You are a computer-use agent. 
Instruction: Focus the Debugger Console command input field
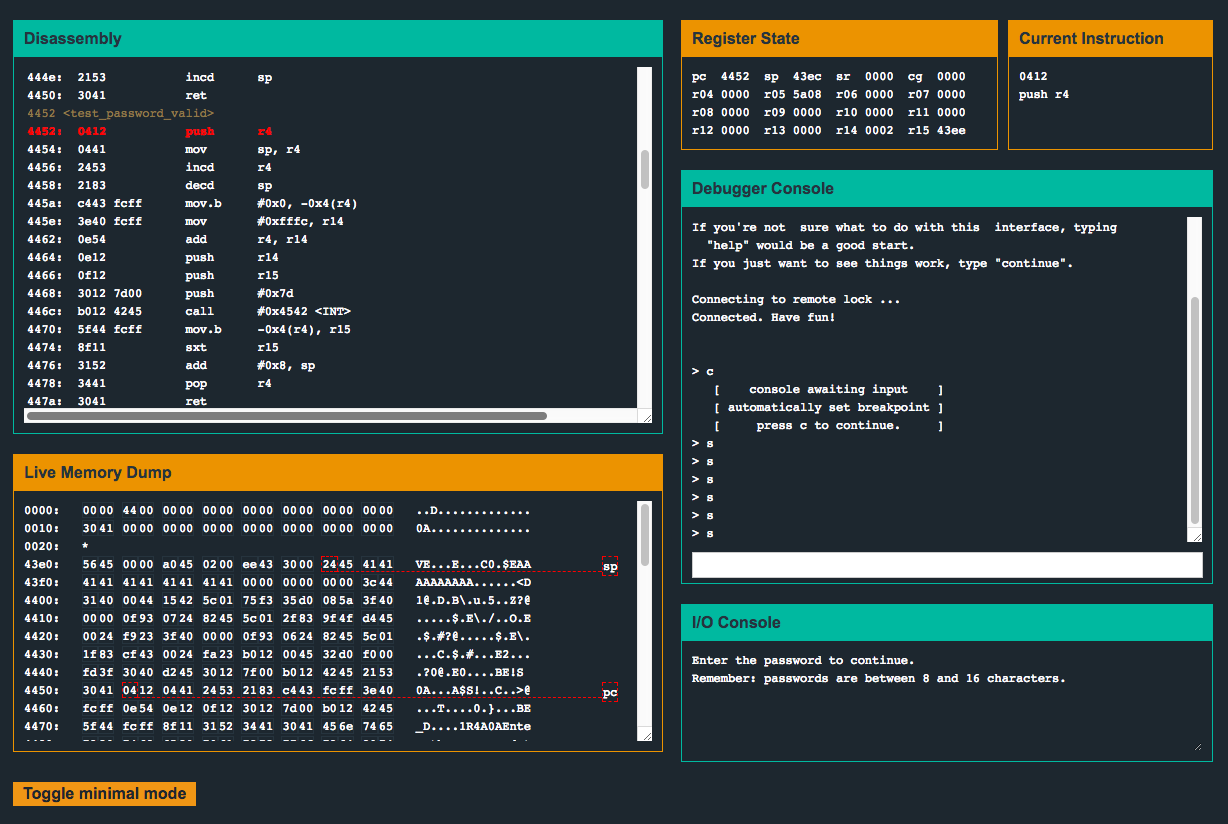[946, 565]
